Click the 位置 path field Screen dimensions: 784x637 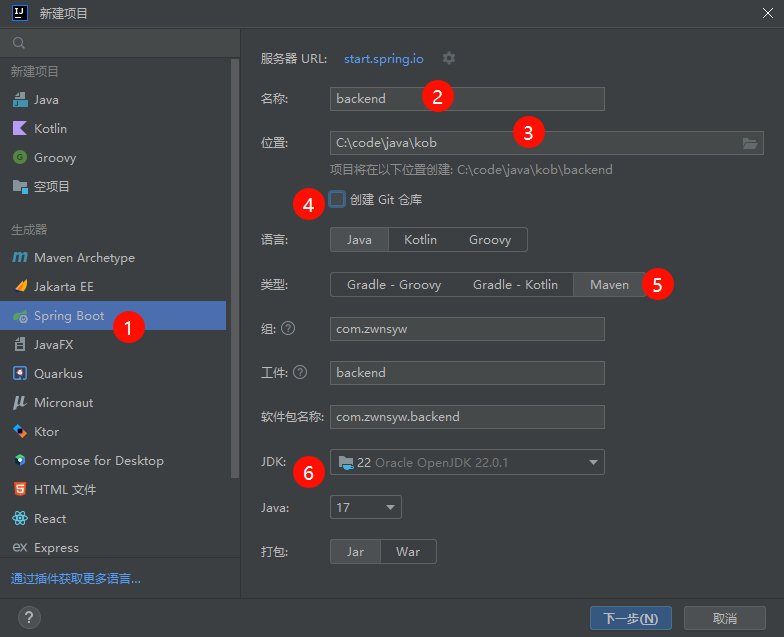pos(546,143)
